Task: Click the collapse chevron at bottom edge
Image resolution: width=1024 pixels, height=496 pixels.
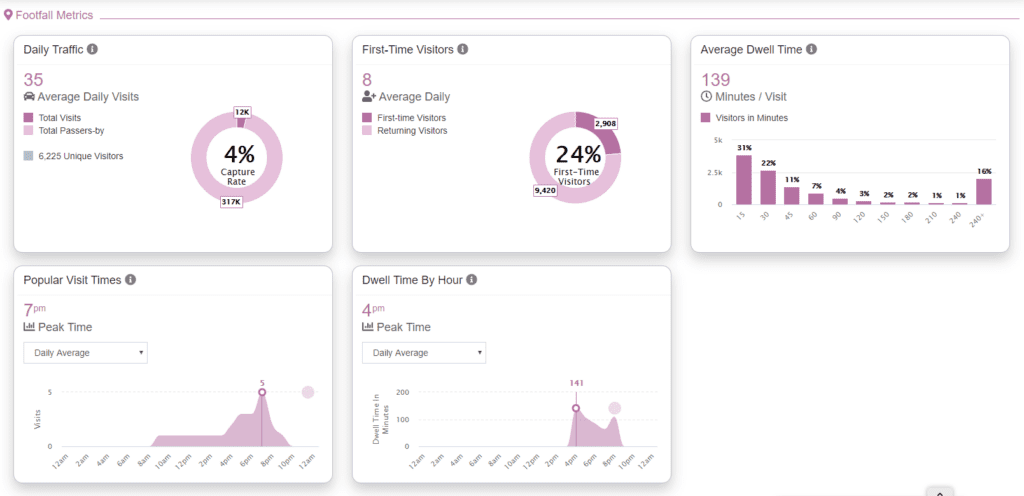Action: click(x=940, y=491)
